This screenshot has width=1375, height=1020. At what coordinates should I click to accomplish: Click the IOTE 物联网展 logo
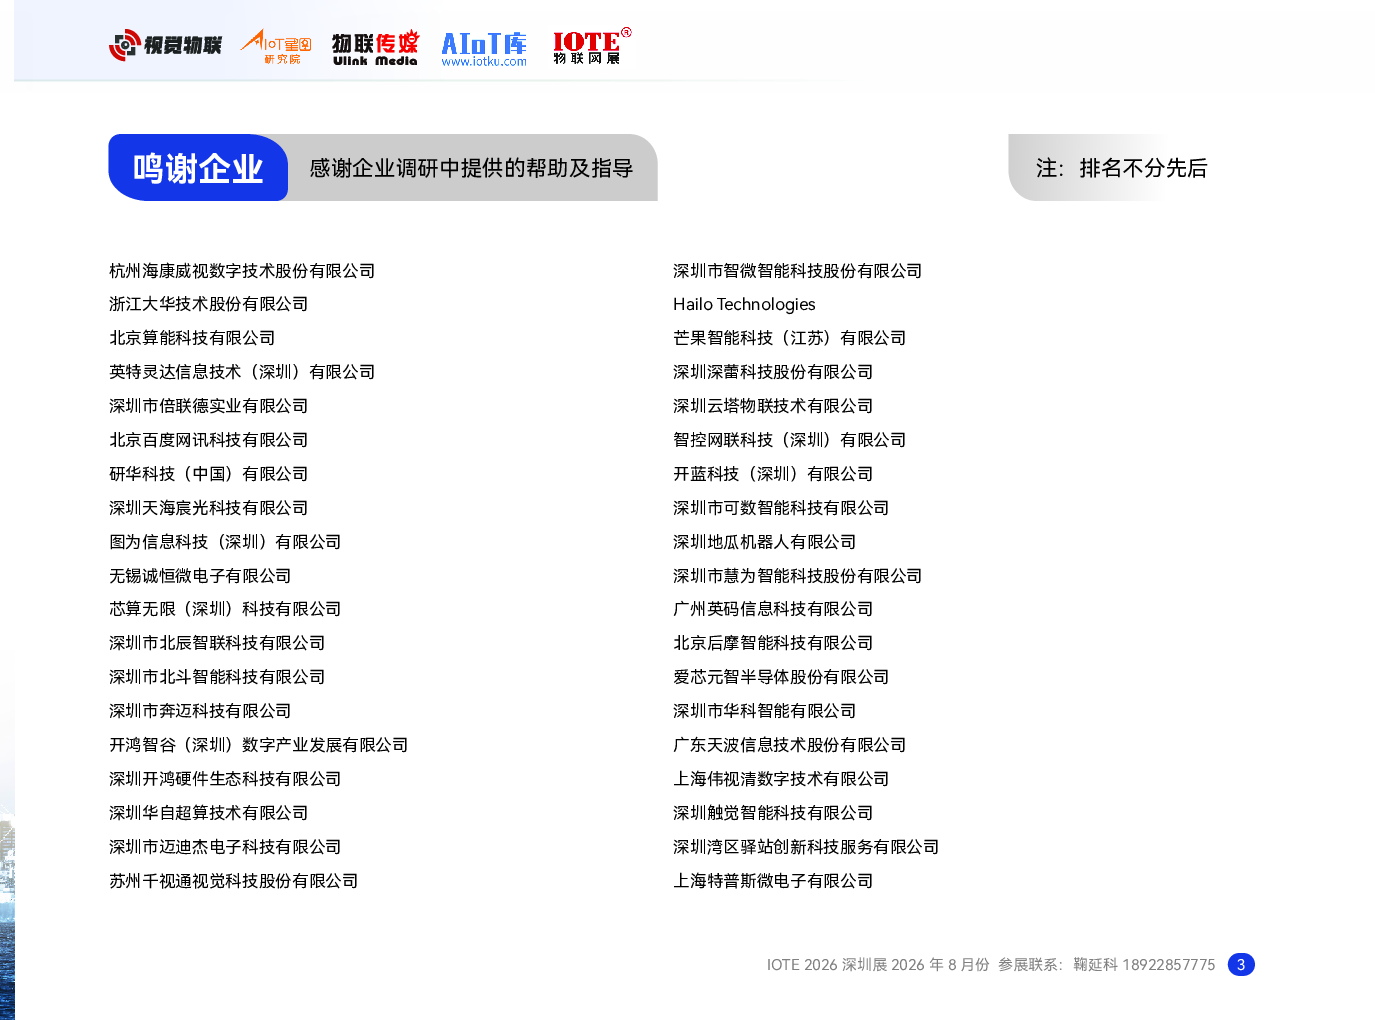[x=592, y=46]
